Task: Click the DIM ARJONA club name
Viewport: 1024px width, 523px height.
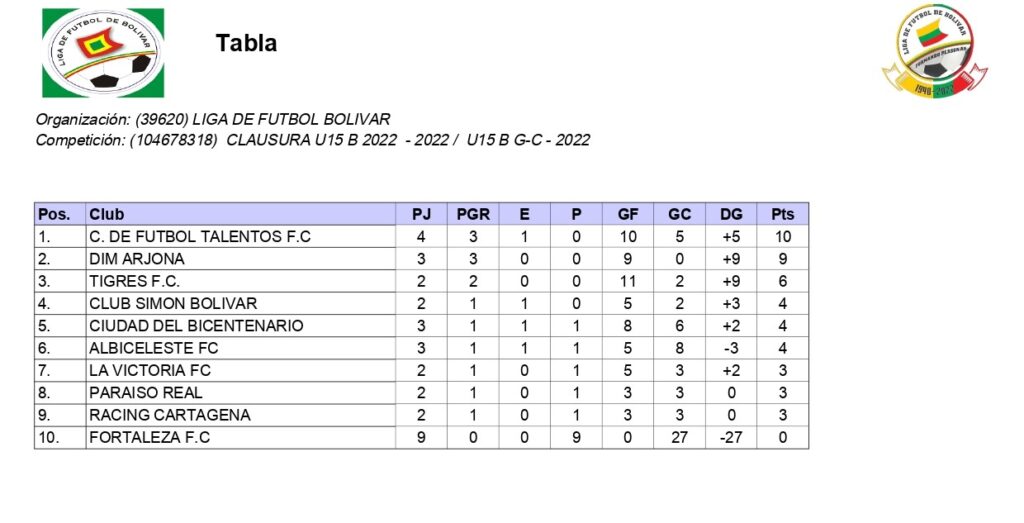Action: (137, 259)
